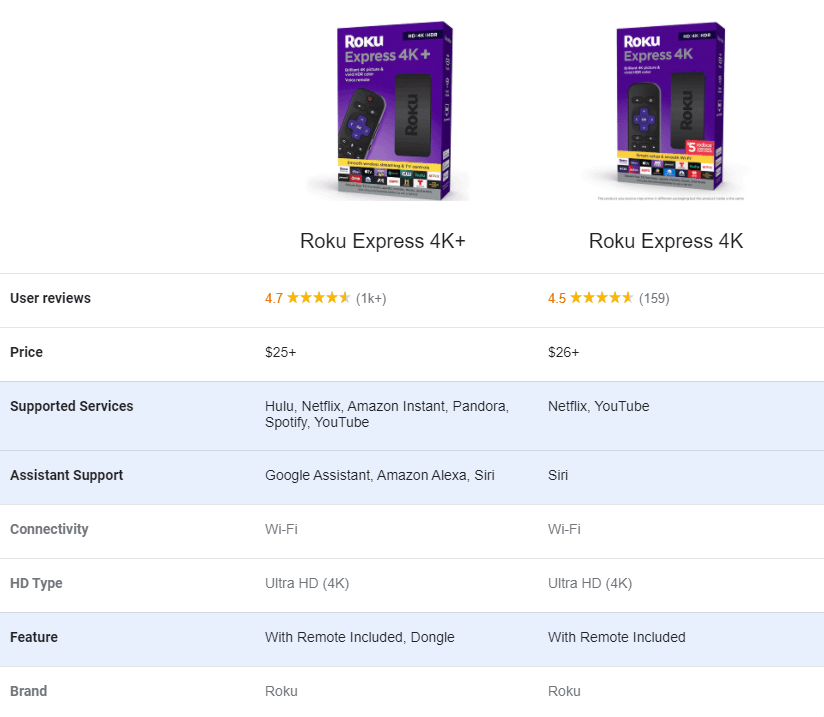
Task: Open the Roku Express 4K+ product title
Action: click(383, 242)
